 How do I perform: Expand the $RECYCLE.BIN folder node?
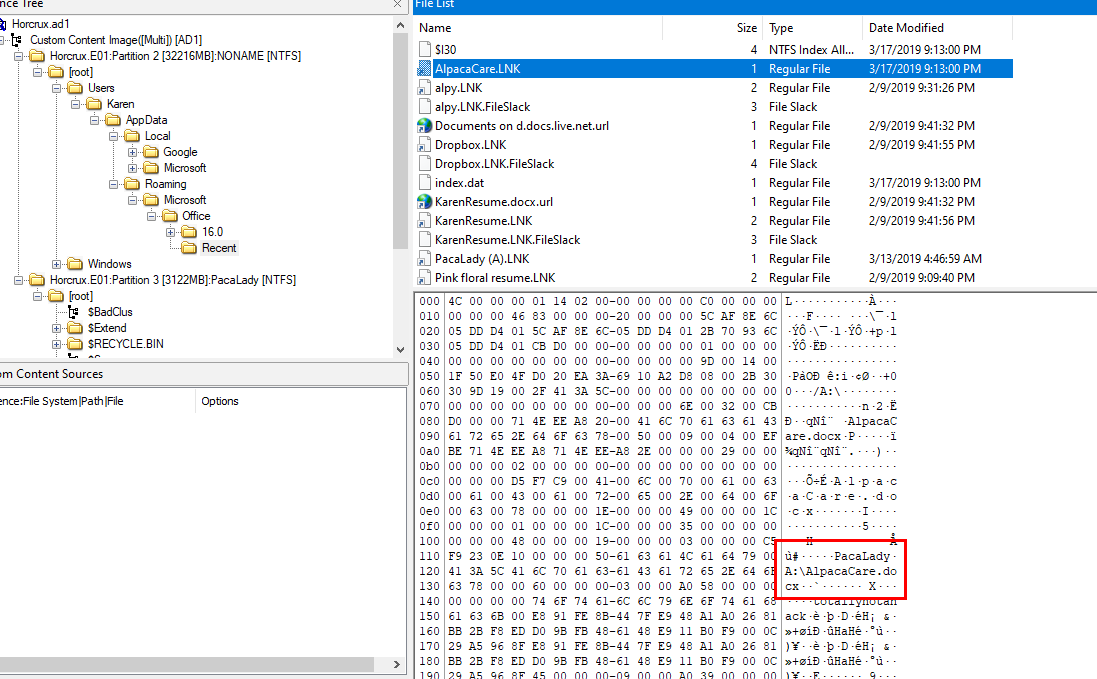(56, 344)
